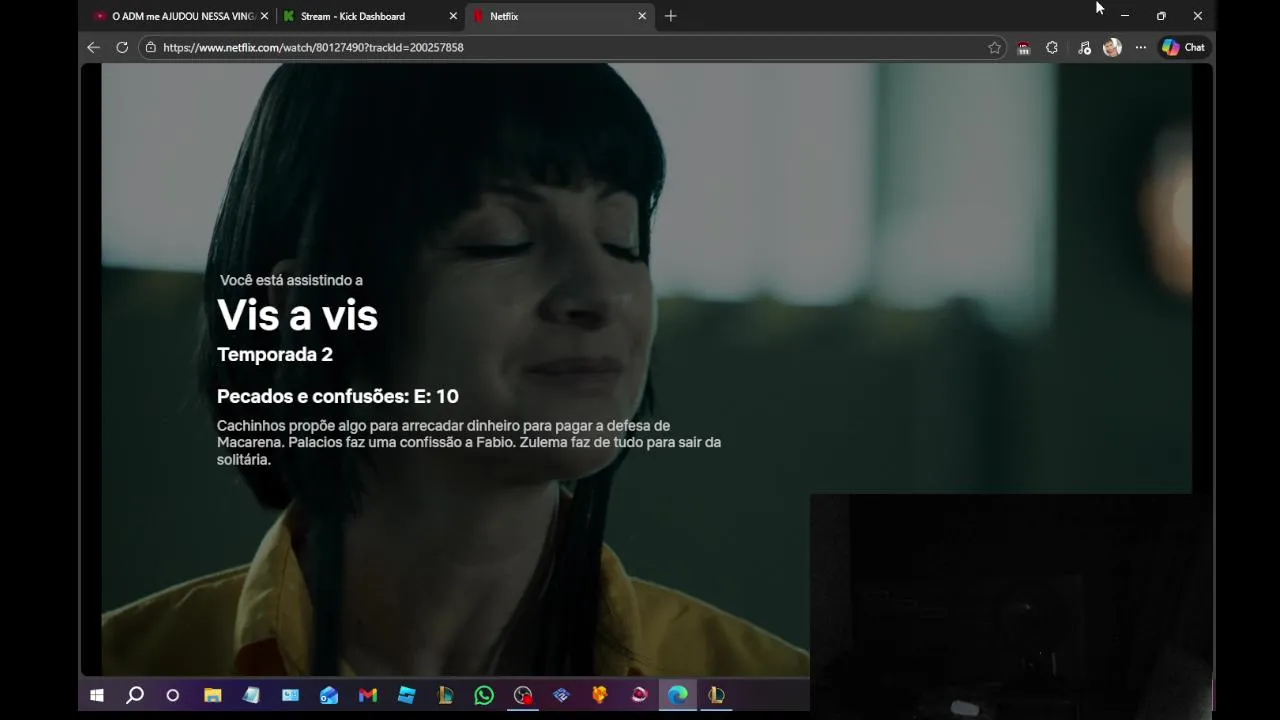The width and height of the screenshot is (1280, 720).
Task: Open last League of Legends taskbar icon
Action: point(716,695)
